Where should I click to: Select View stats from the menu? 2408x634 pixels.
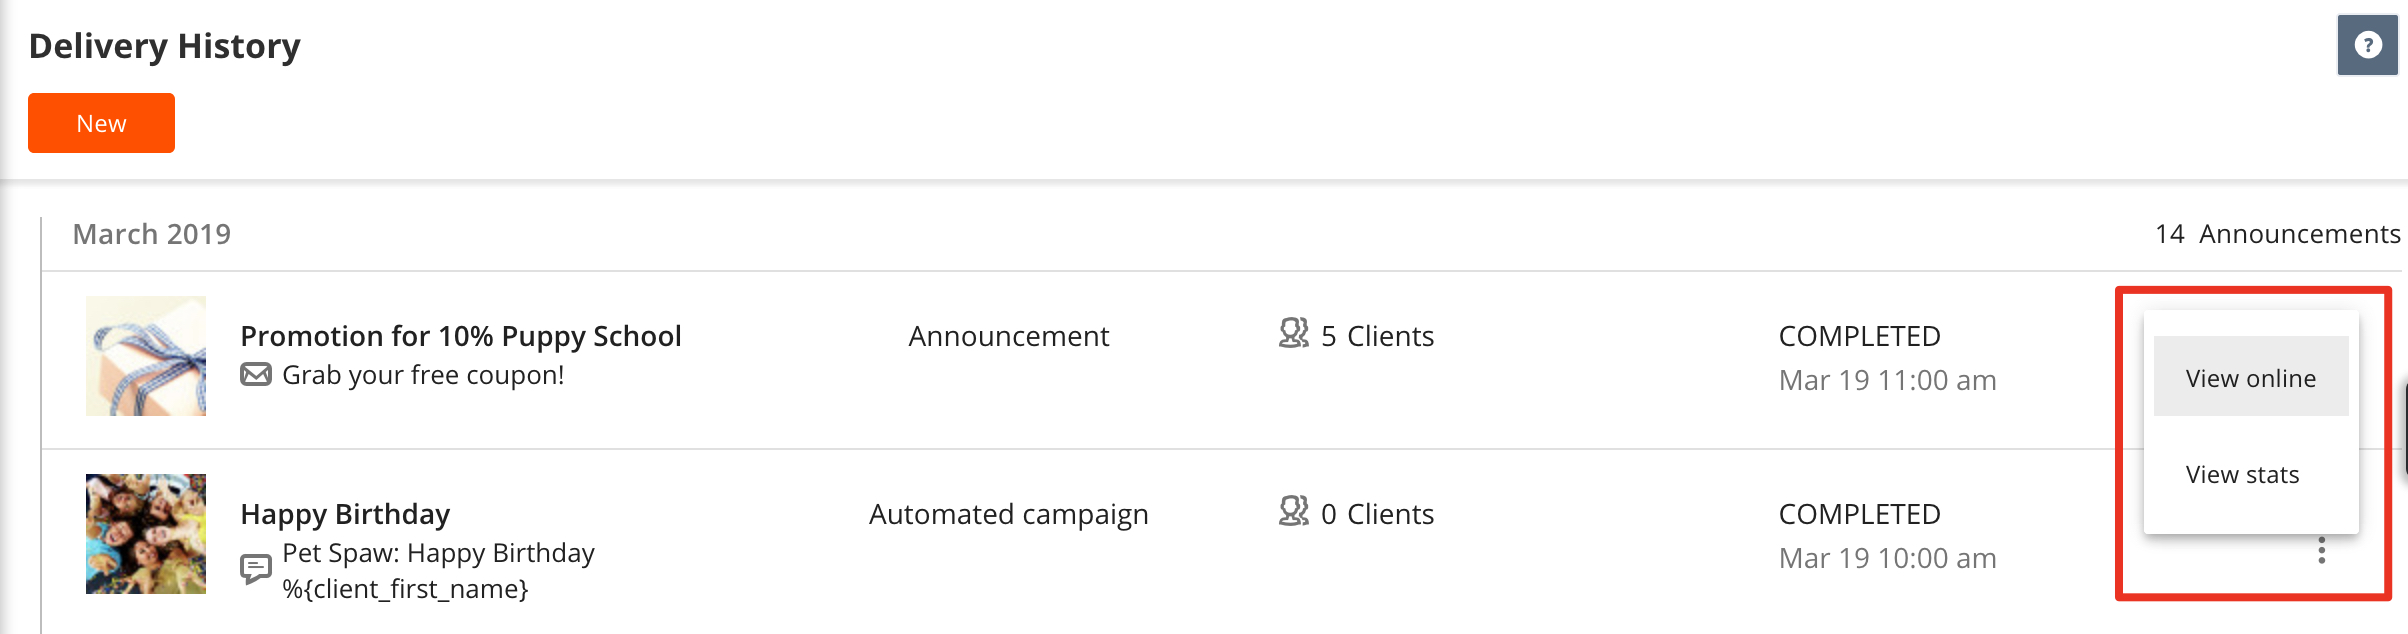[x=2243, y=473]
